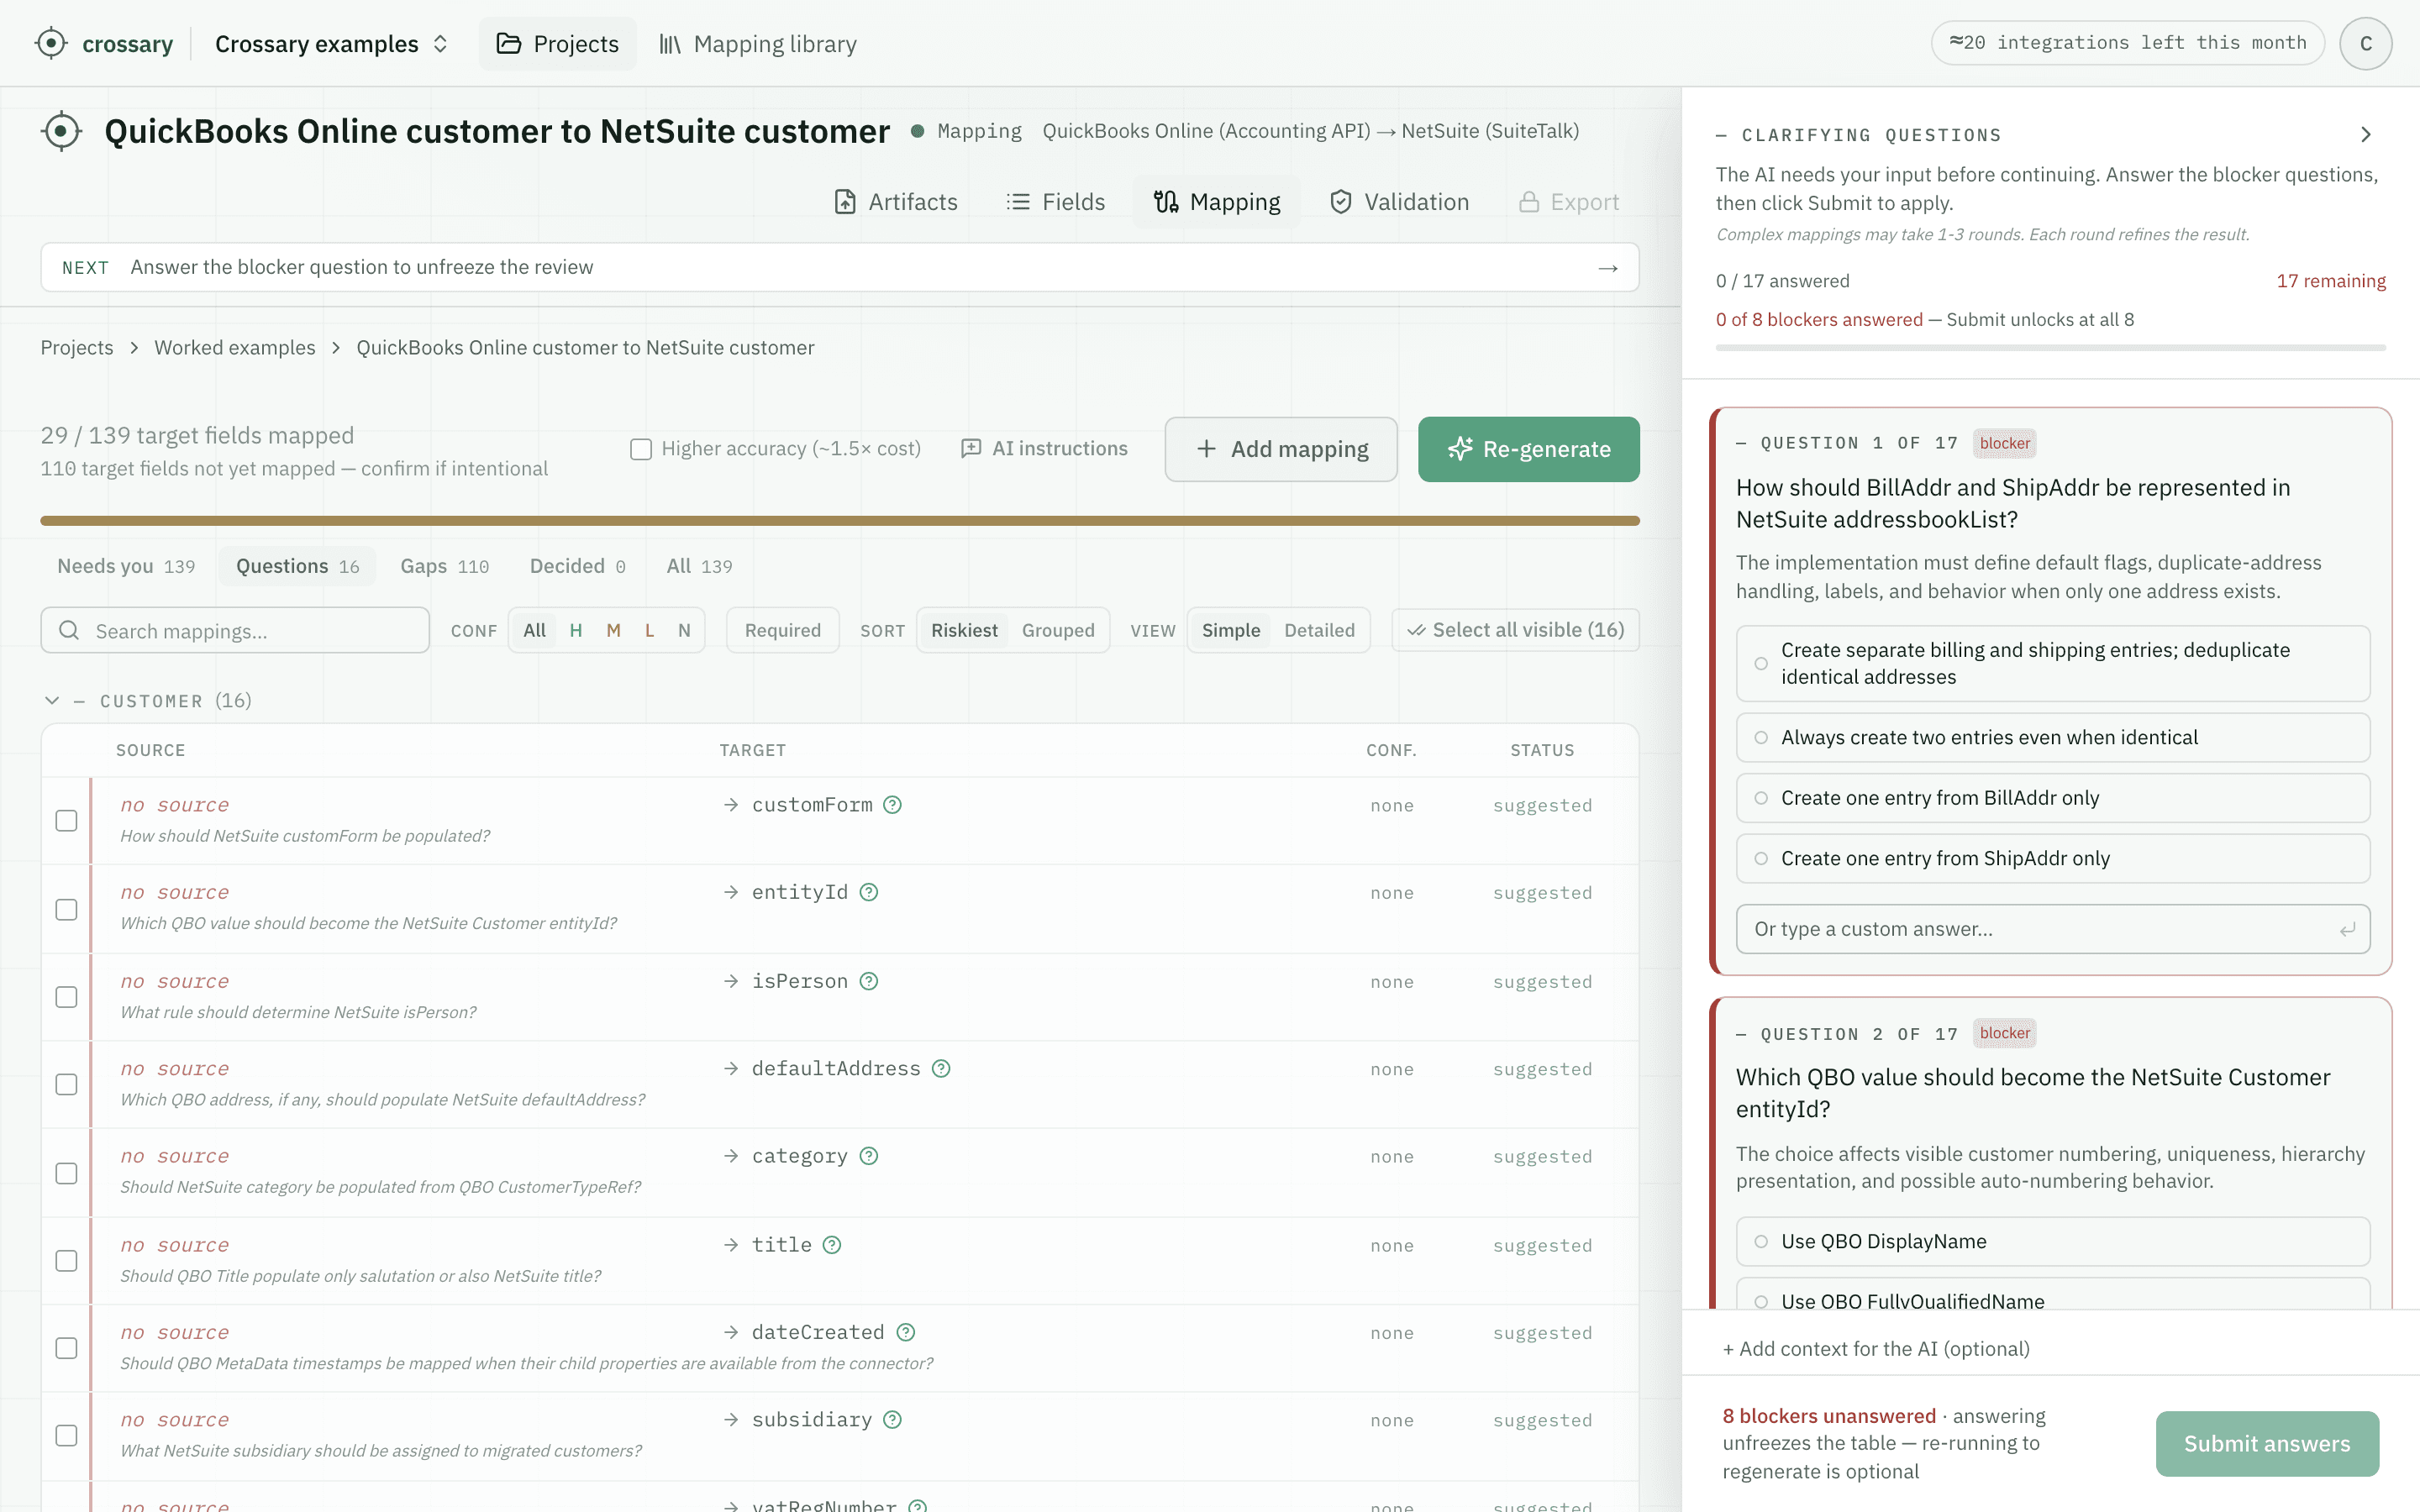
Task: Show the All 139 filter
Action: [699, 566]
